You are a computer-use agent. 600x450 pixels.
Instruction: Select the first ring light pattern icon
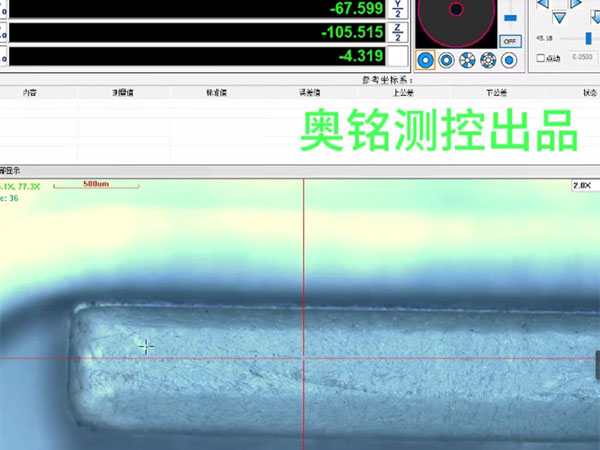tap(426, 60)
